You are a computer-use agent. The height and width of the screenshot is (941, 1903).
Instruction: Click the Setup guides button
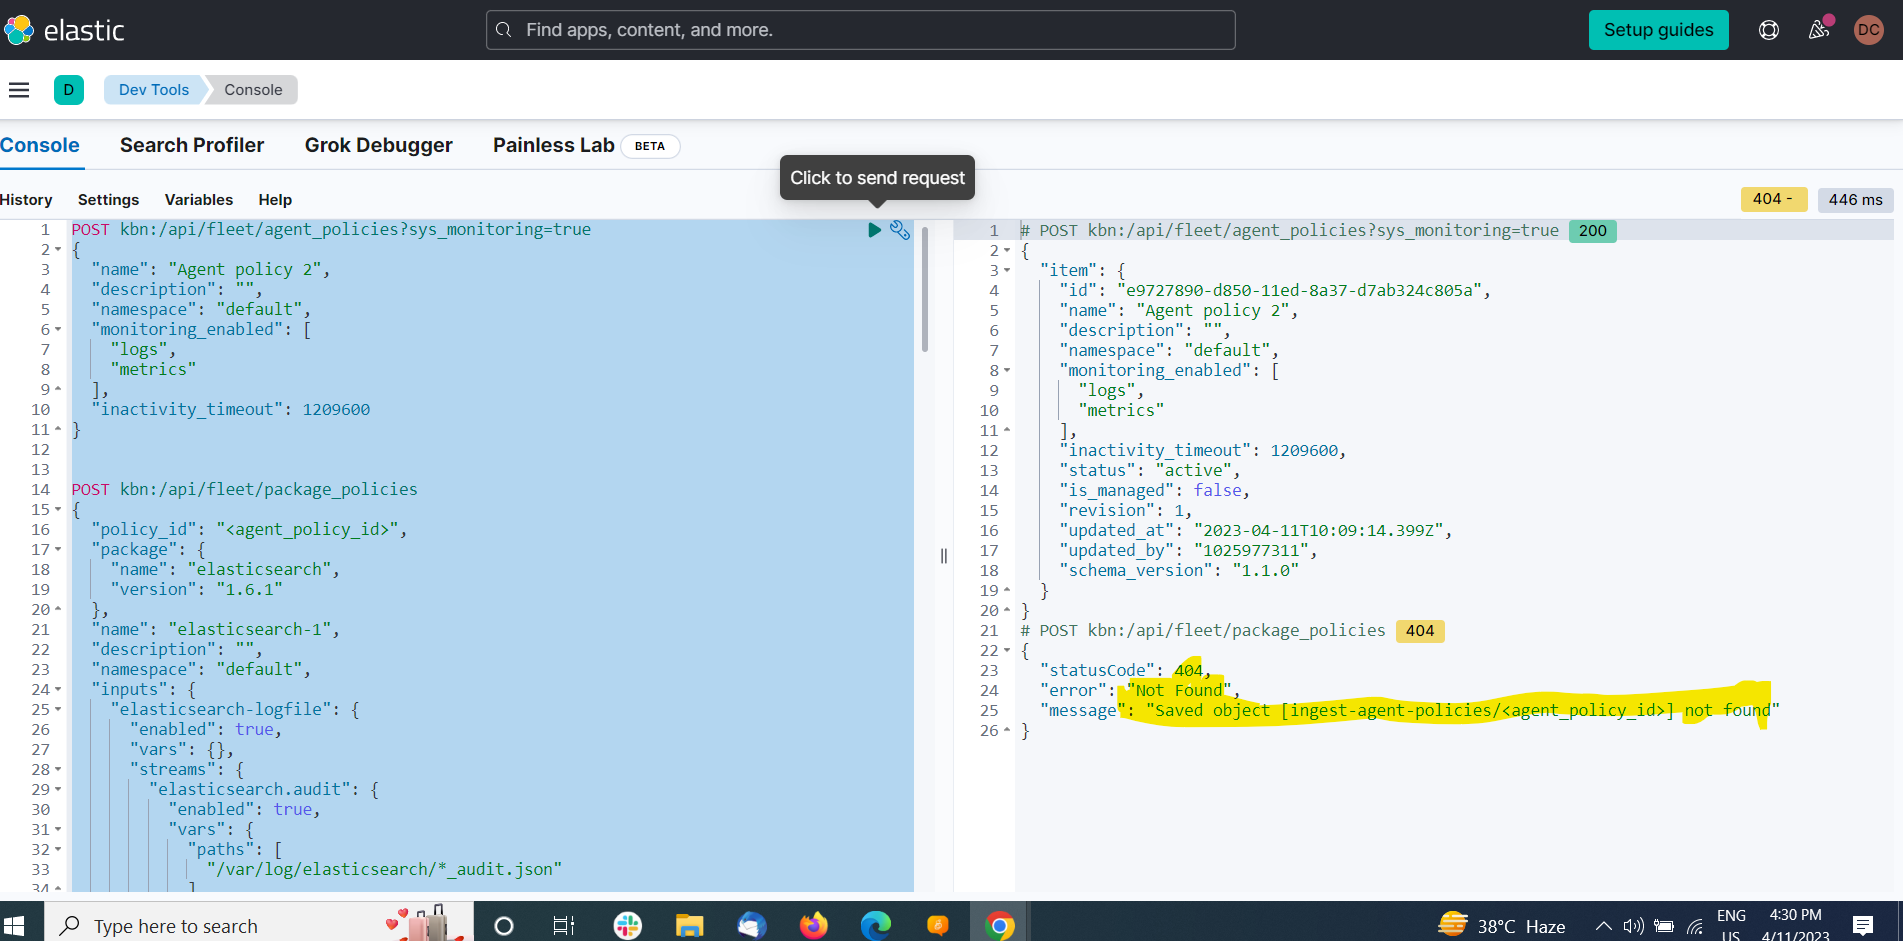[x=1659, y=30]
